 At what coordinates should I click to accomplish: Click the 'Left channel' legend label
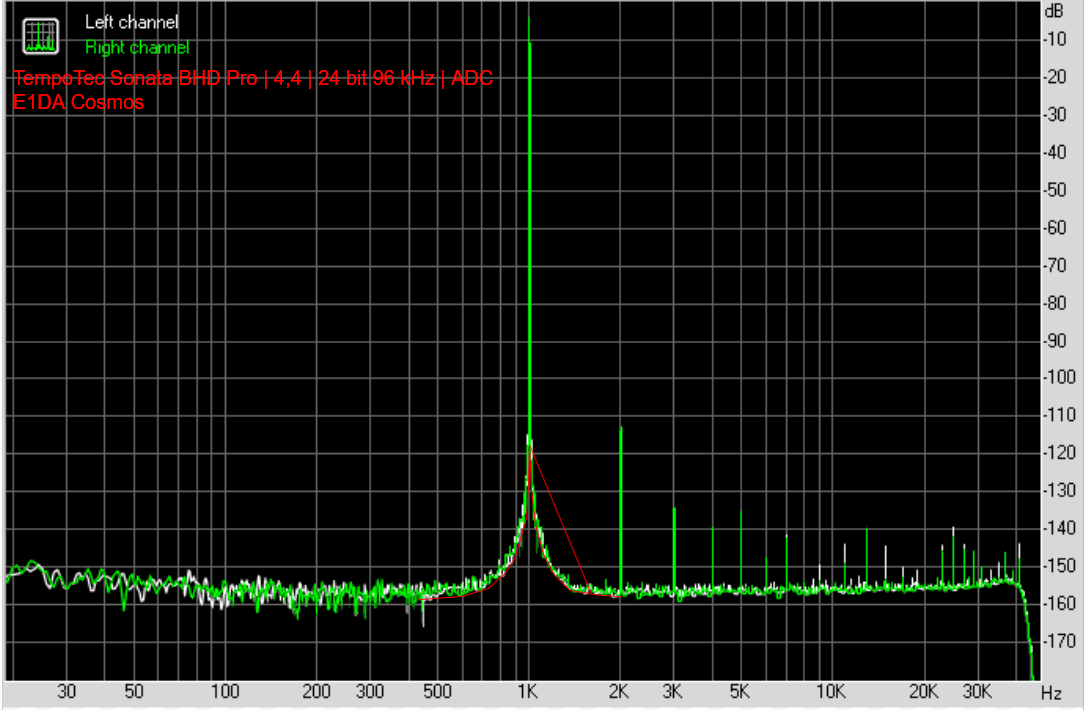tap(131, 22)
